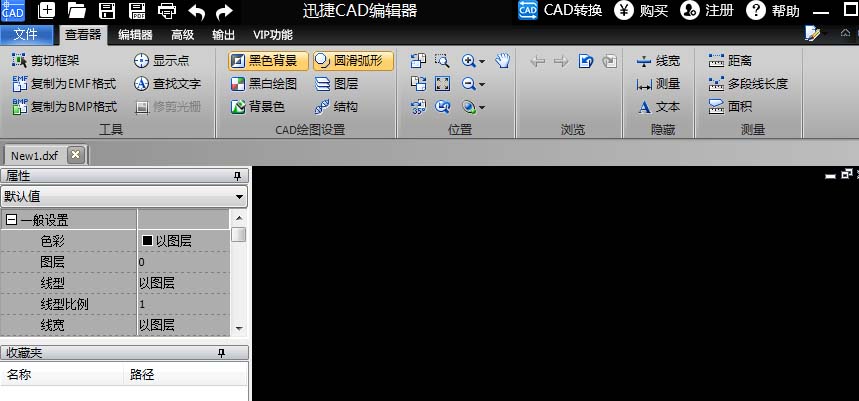Print the drawing via printer icon
Image resolution: width=859 pixels, height=401 pixels.
pos(167,10)
